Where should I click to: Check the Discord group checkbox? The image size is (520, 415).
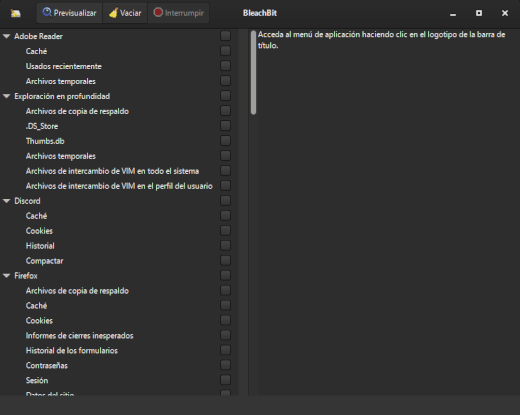(x=225, y=200)
